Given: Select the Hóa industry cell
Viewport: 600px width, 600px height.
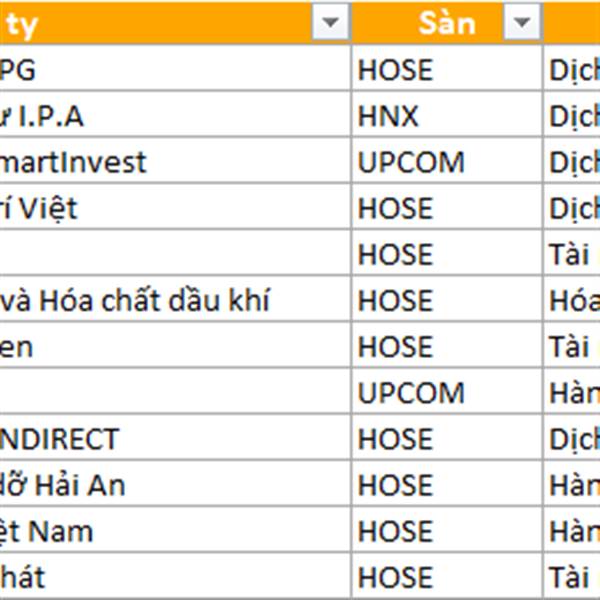Looking at the screenshot, I should [572, 298].
